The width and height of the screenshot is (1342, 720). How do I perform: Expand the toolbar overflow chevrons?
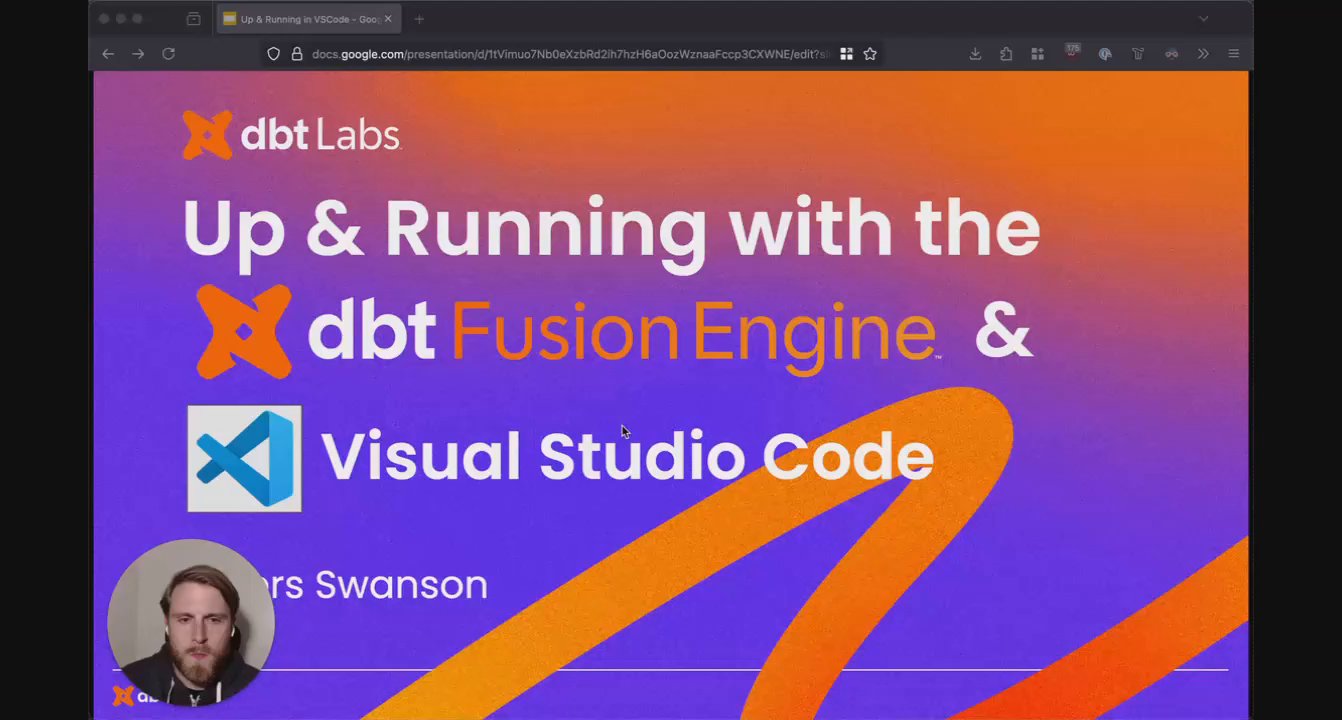1203,54
